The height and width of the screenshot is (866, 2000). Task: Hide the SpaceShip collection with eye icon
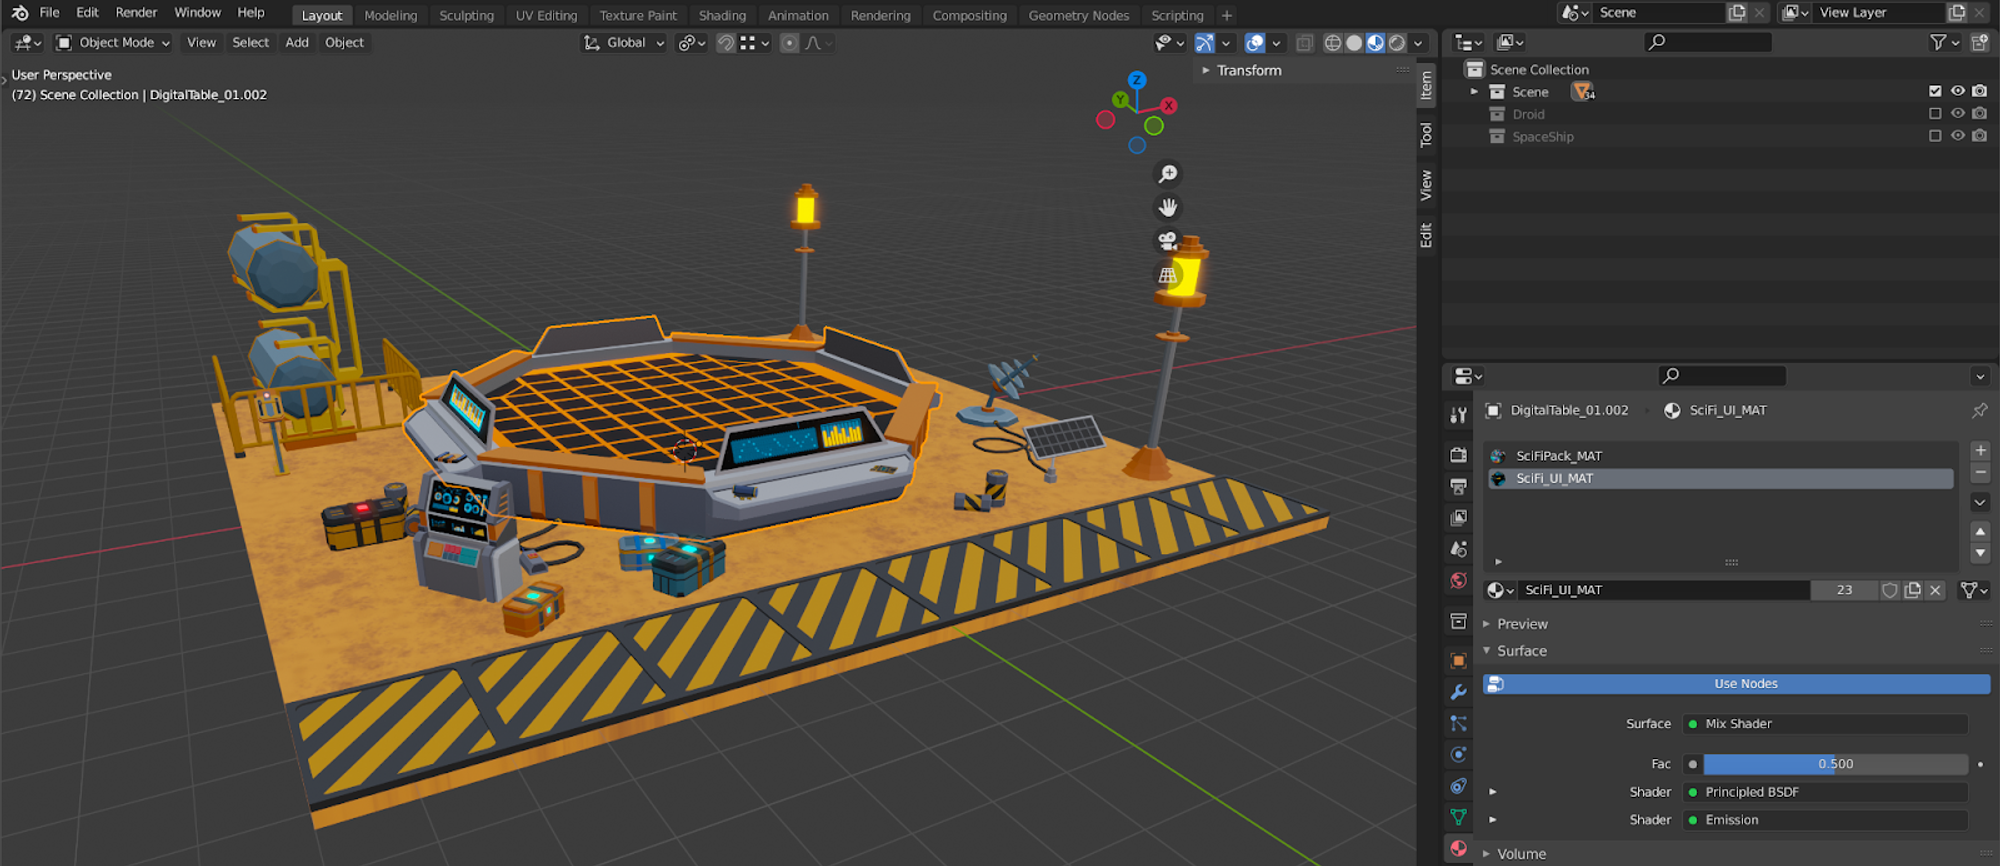click(1957, 136)
